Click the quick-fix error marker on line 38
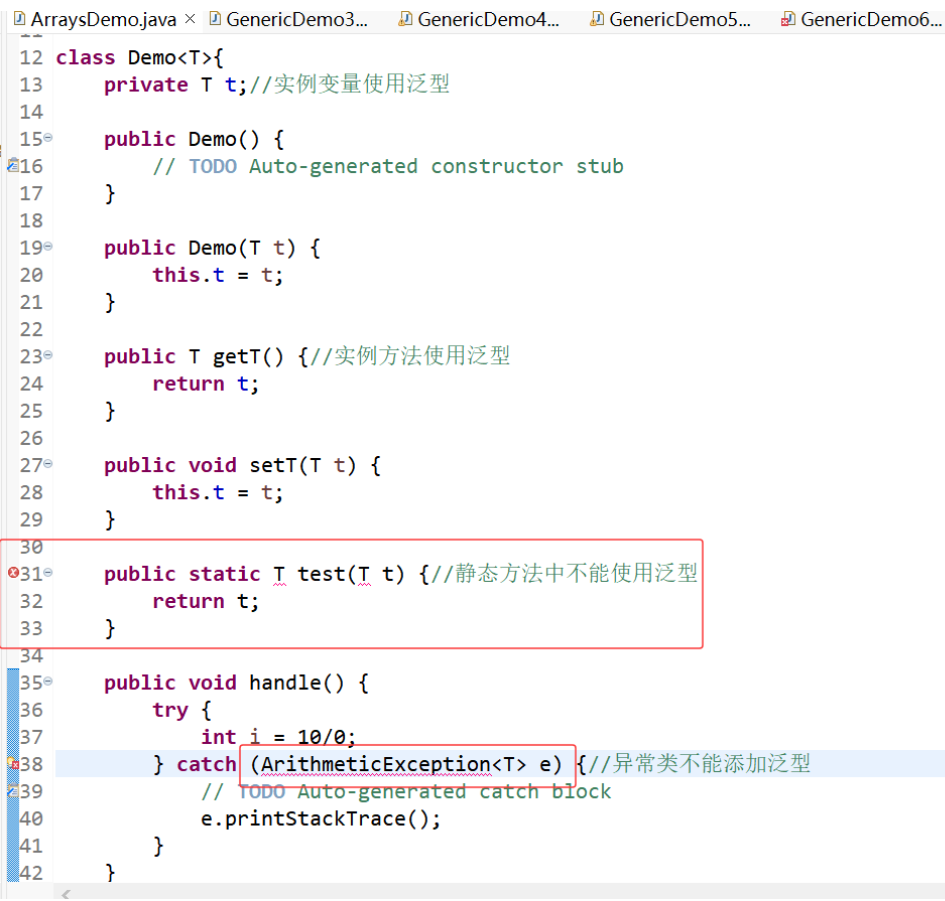This screenshot has height=901, width=945. coord(13,764)
